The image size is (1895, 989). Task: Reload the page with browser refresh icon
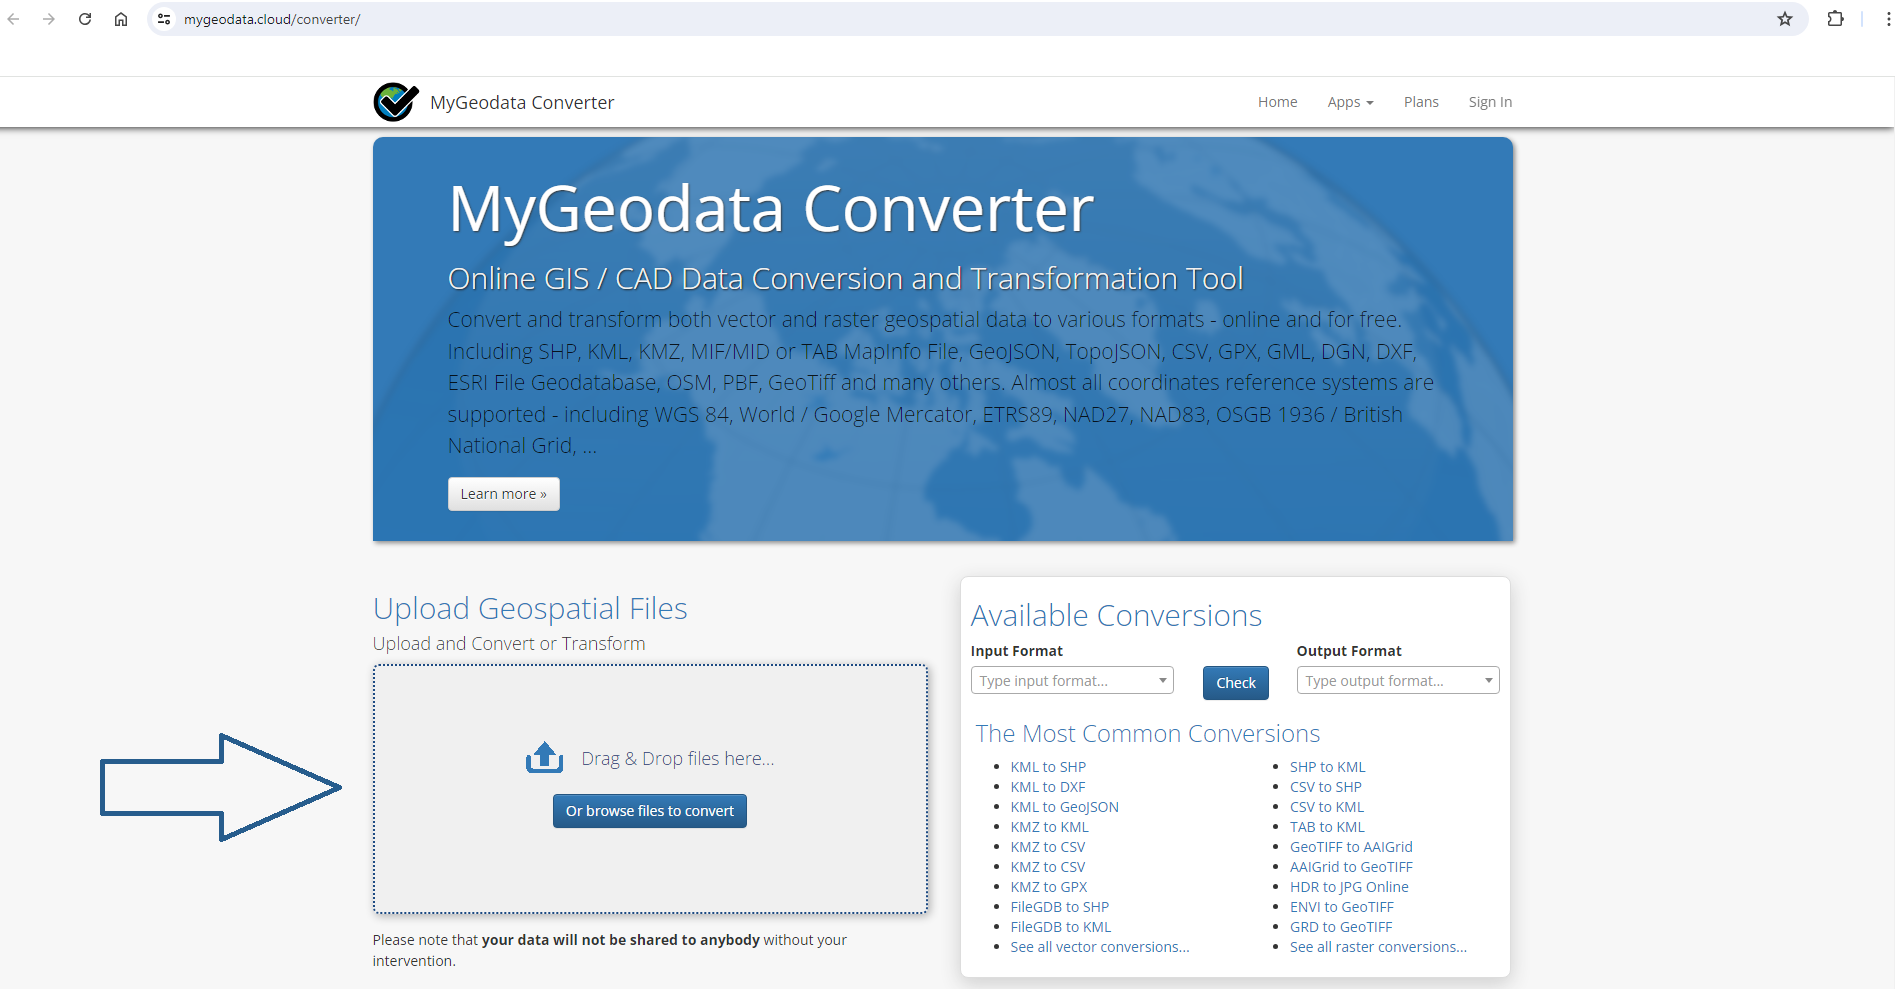(x=85, y=19)
